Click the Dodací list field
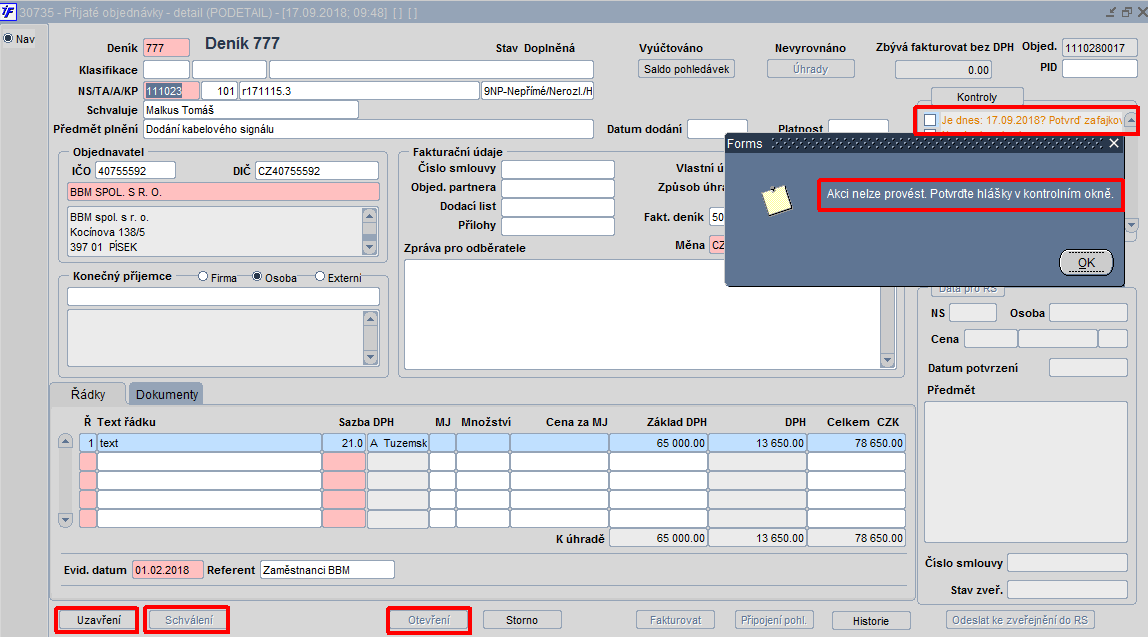The height and width of the screenshot is (637, 1148). click(x=558, y=207)
